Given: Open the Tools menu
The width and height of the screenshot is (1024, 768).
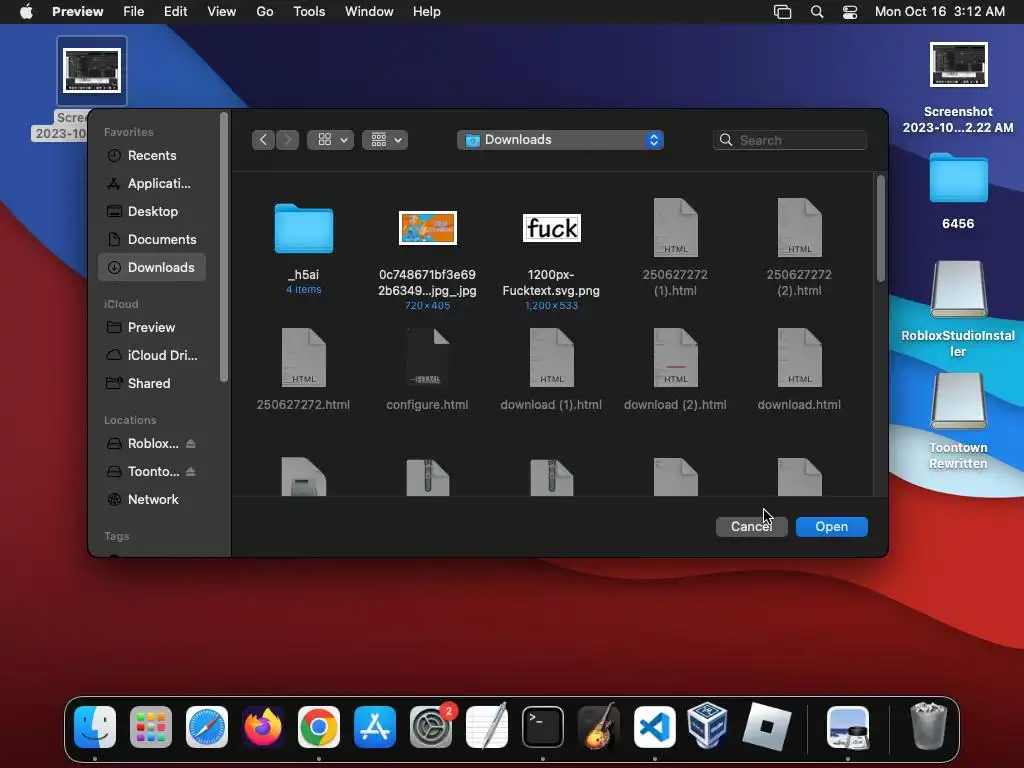Looking at the screenshot, I should click(310, 12).
